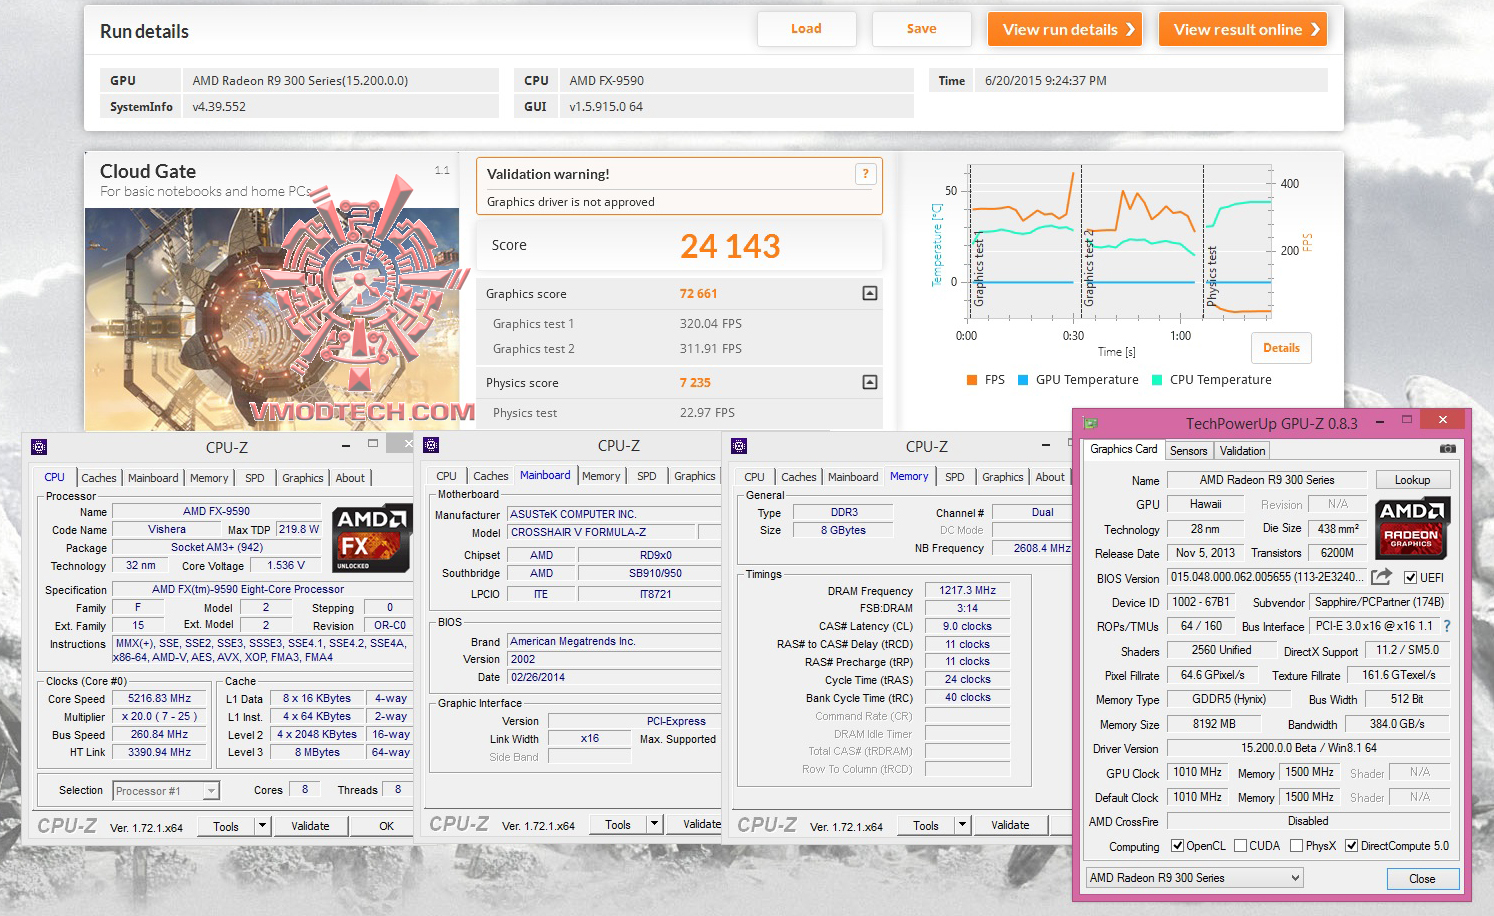Switch to the Sensors tab in GPU-Z
Screen dimensions: 1494x916
[1189, 451]
